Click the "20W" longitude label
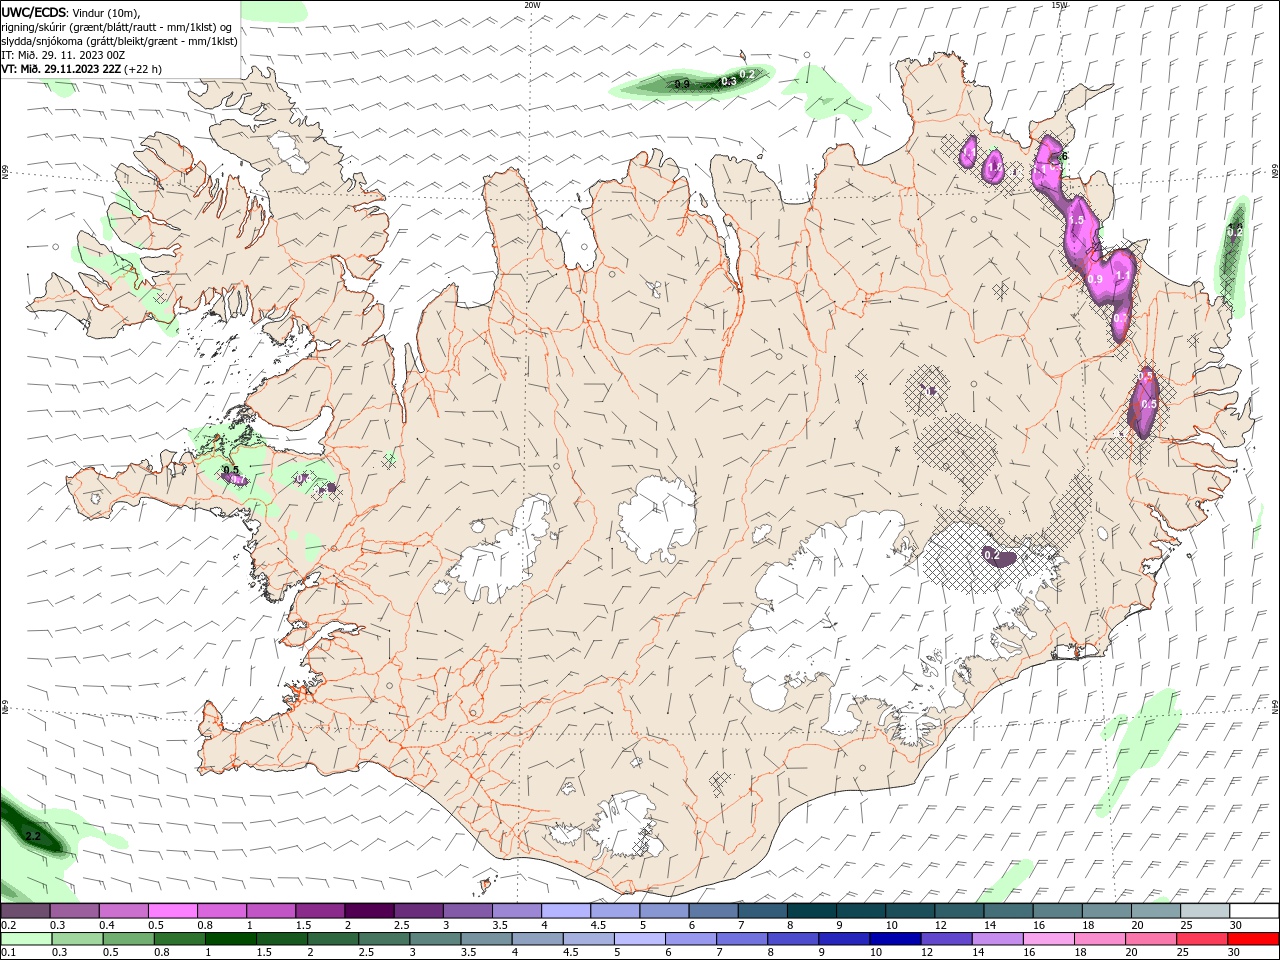The image size is (1280, 960). [x=532, y=5]
